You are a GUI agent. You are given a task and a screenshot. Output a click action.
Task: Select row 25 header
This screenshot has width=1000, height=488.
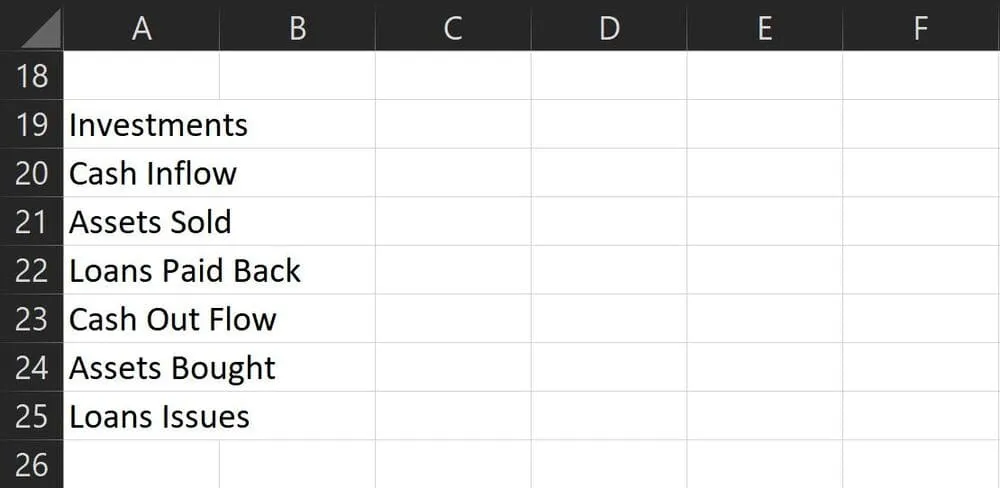pyautogui.click(x=31, y=416)
